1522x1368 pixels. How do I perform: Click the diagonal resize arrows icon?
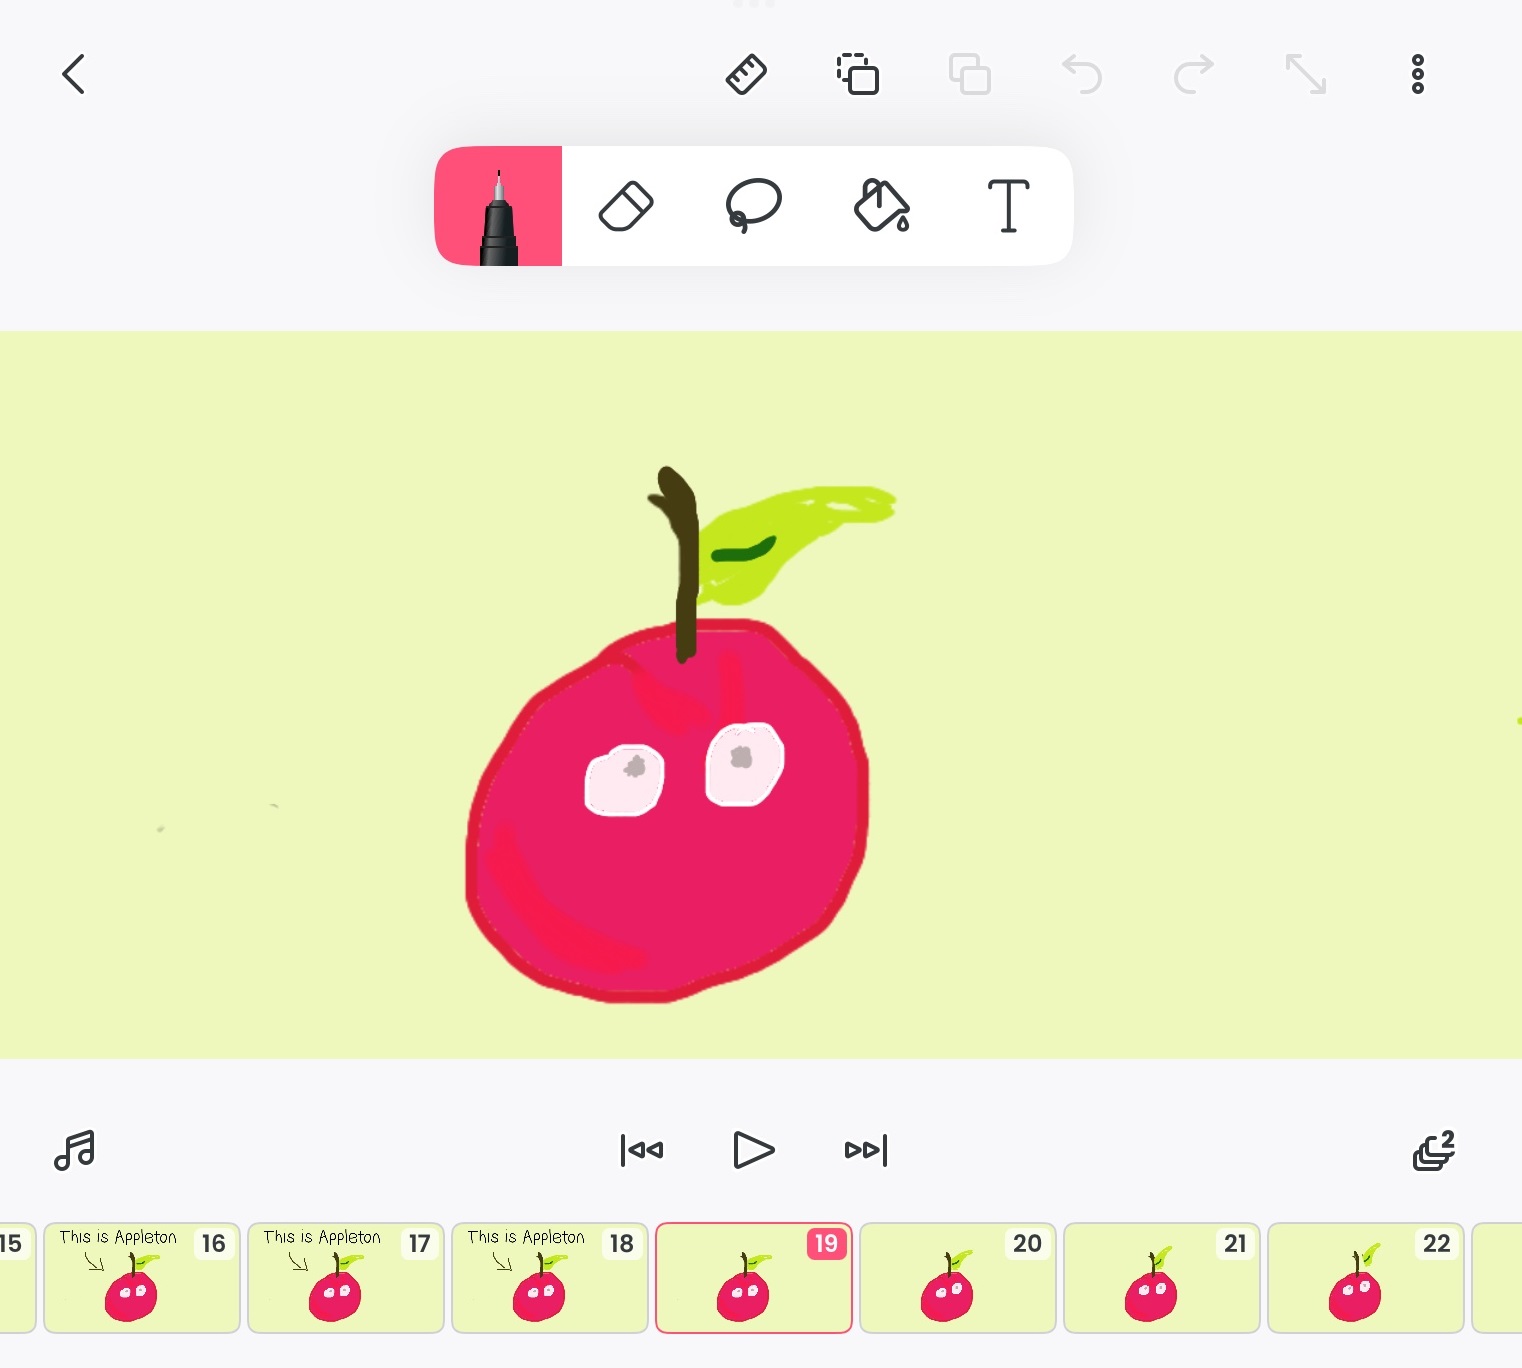pyautogui.click(x=1306, y=75)
